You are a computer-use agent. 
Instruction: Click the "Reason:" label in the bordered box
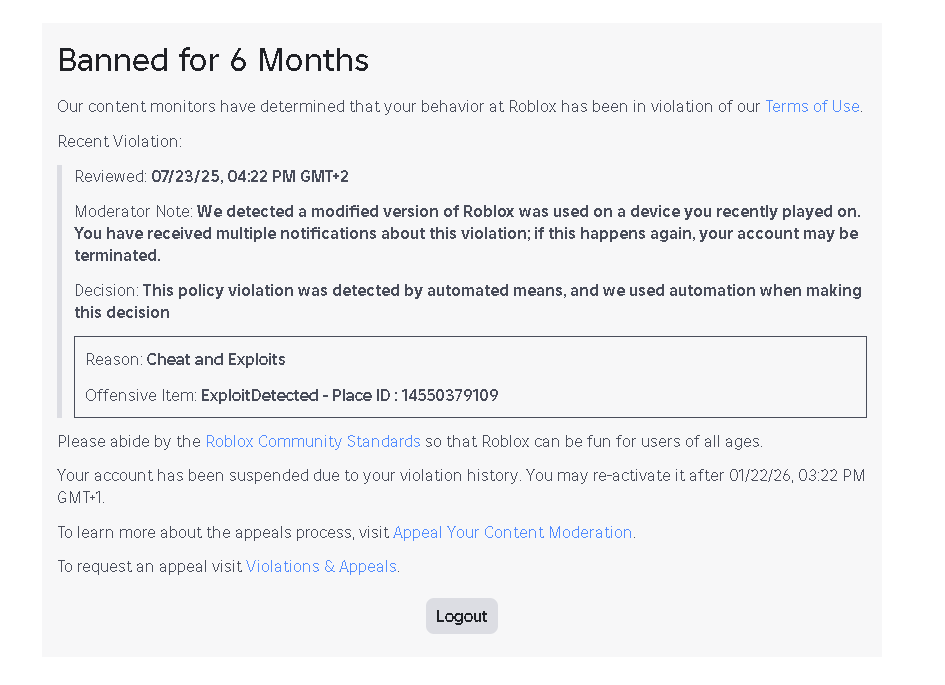(114, 359)
